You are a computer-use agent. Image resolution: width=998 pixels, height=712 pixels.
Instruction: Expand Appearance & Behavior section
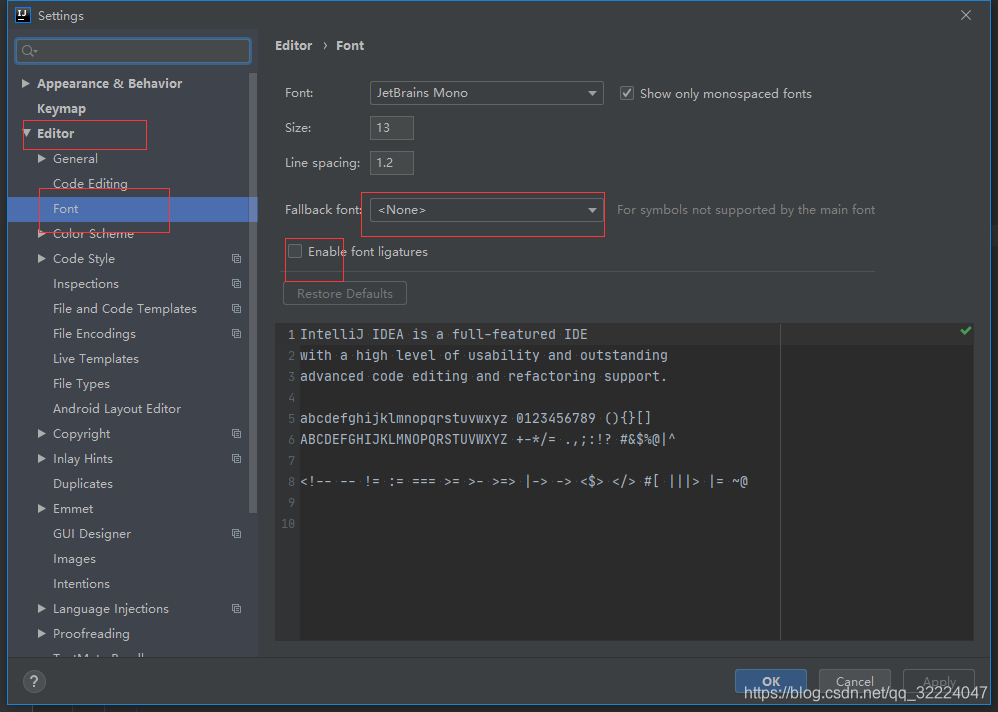tap(25, 83)
